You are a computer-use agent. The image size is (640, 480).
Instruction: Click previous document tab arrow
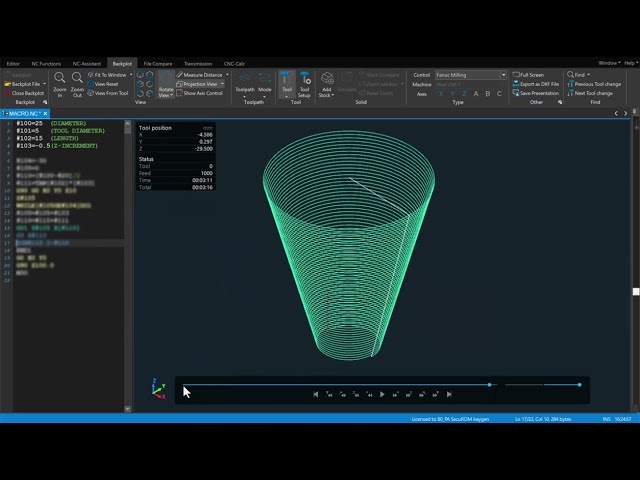pyautogui.click(x=616, y=113)
